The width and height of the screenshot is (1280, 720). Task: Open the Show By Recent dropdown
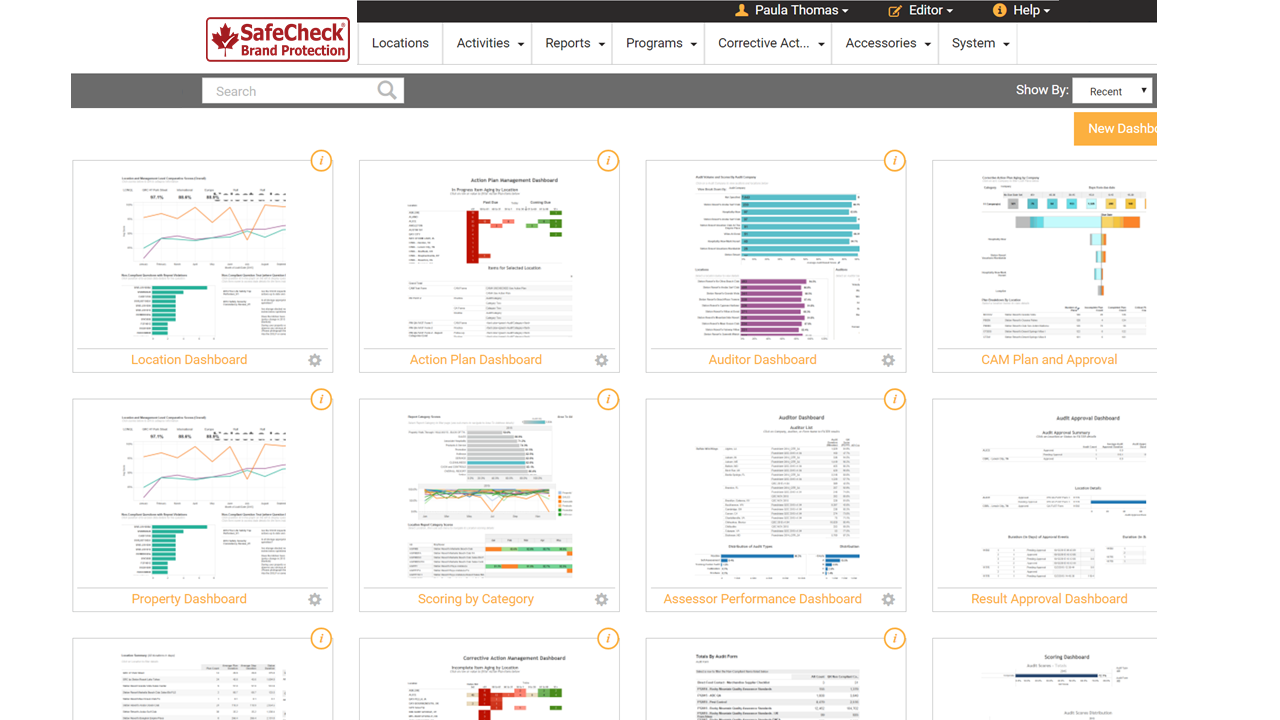(1112, 90)
